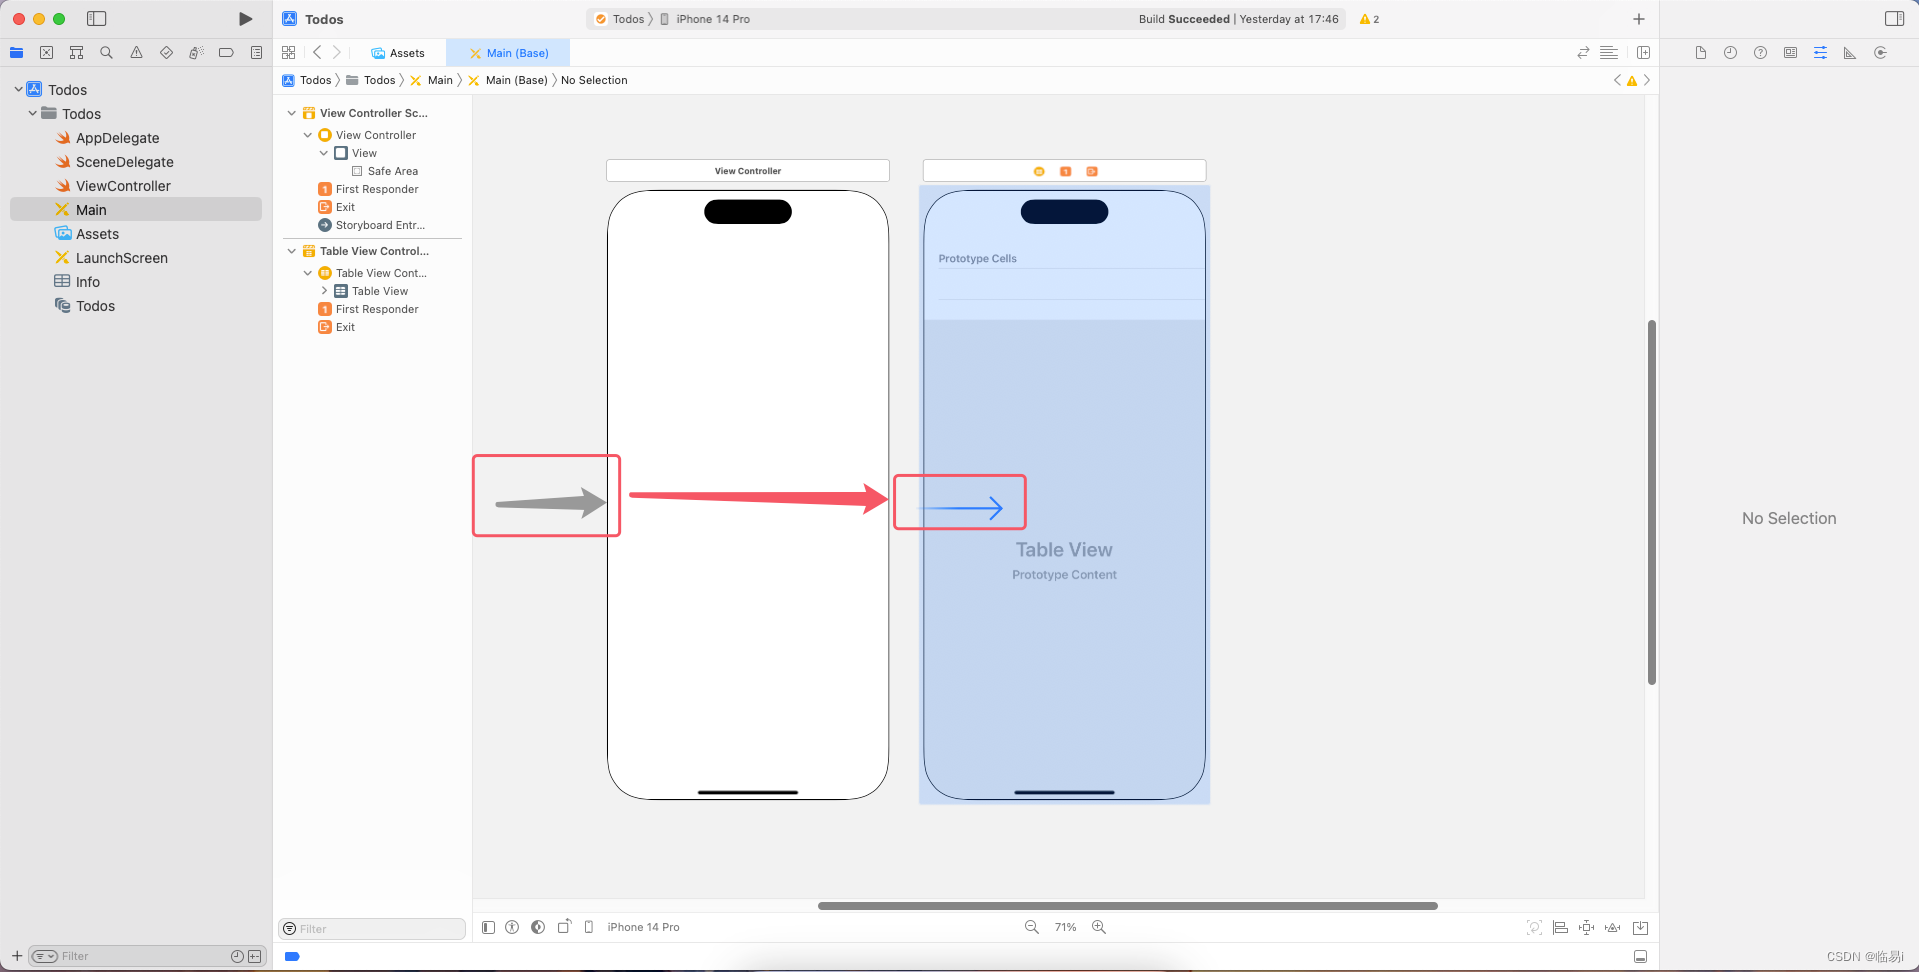Open the Symbol navigator
1919x972 pixels.
[76, 53]
